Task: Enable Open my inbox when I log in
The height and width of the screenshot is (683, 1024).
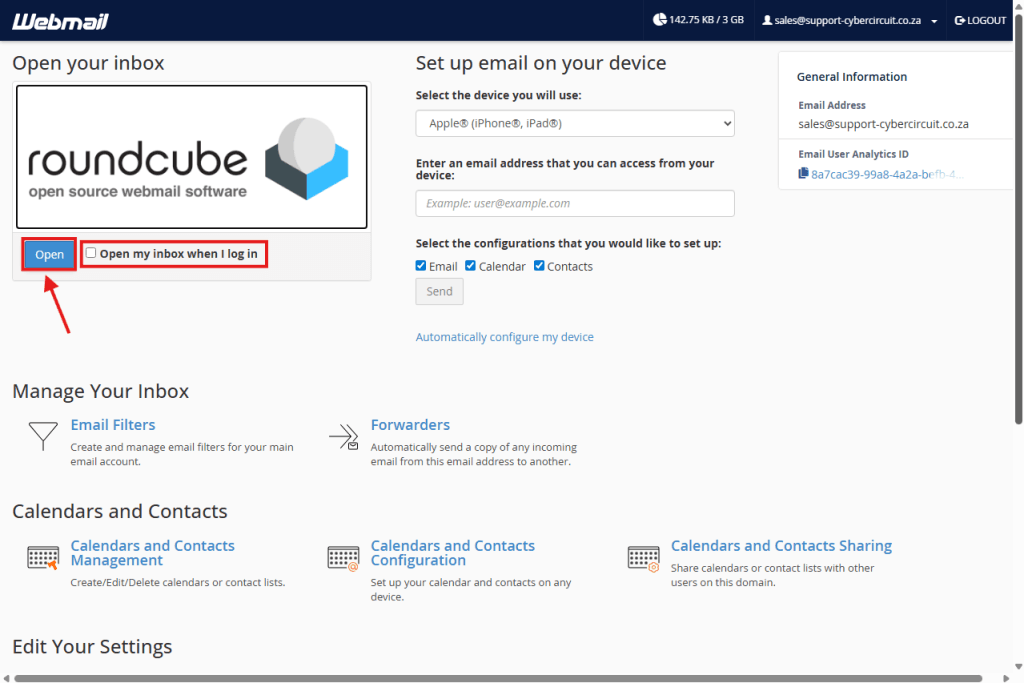Action: pos(91,253)
